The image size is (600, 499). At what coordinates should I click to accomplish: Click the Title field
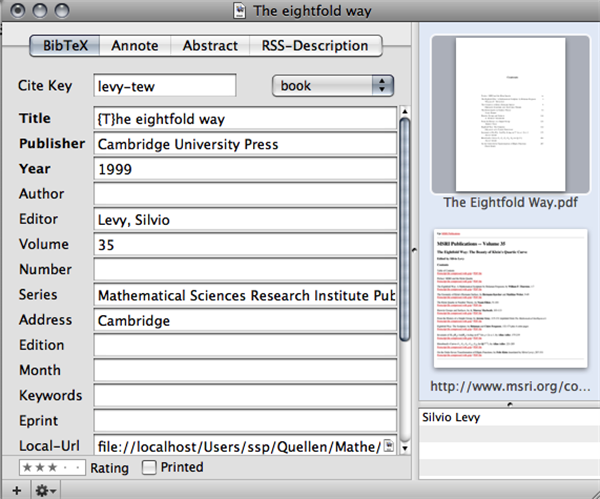[245, 119]
